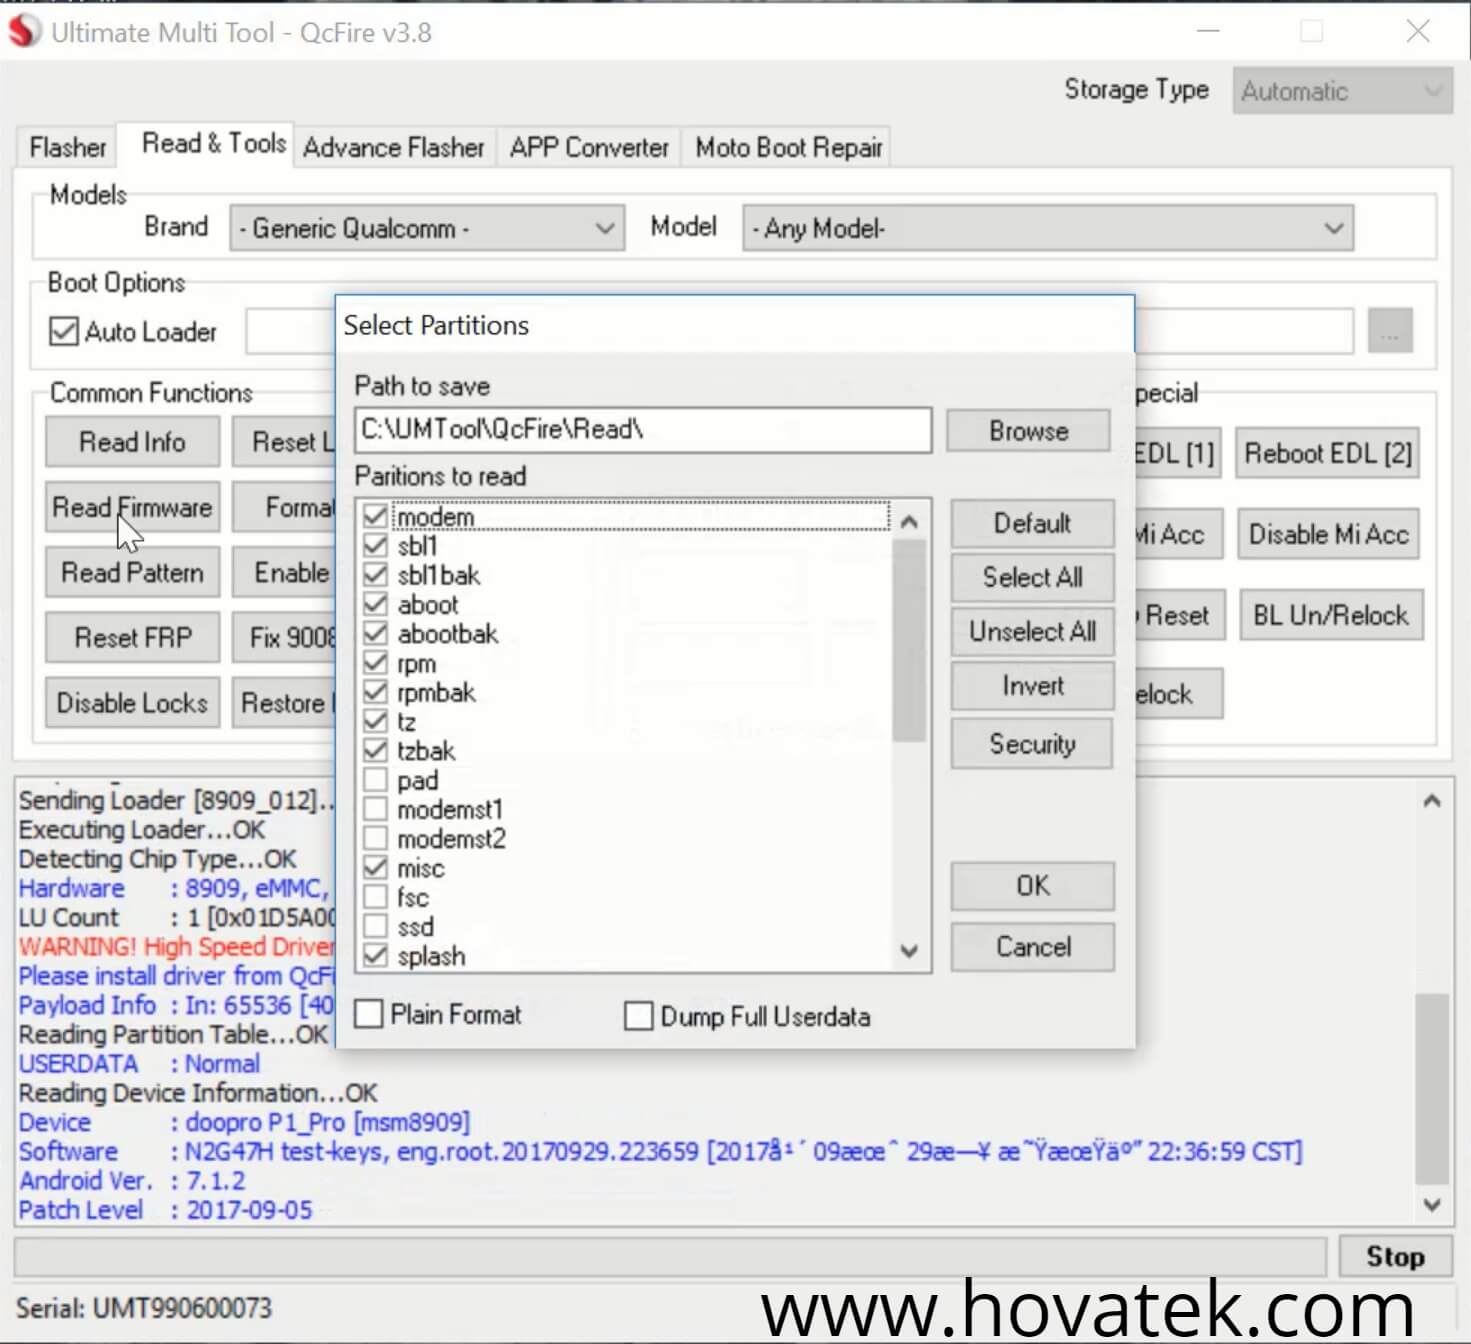
Task: Uncheck the sbl1 partition checkbox
Action: [x=375, y=546]
